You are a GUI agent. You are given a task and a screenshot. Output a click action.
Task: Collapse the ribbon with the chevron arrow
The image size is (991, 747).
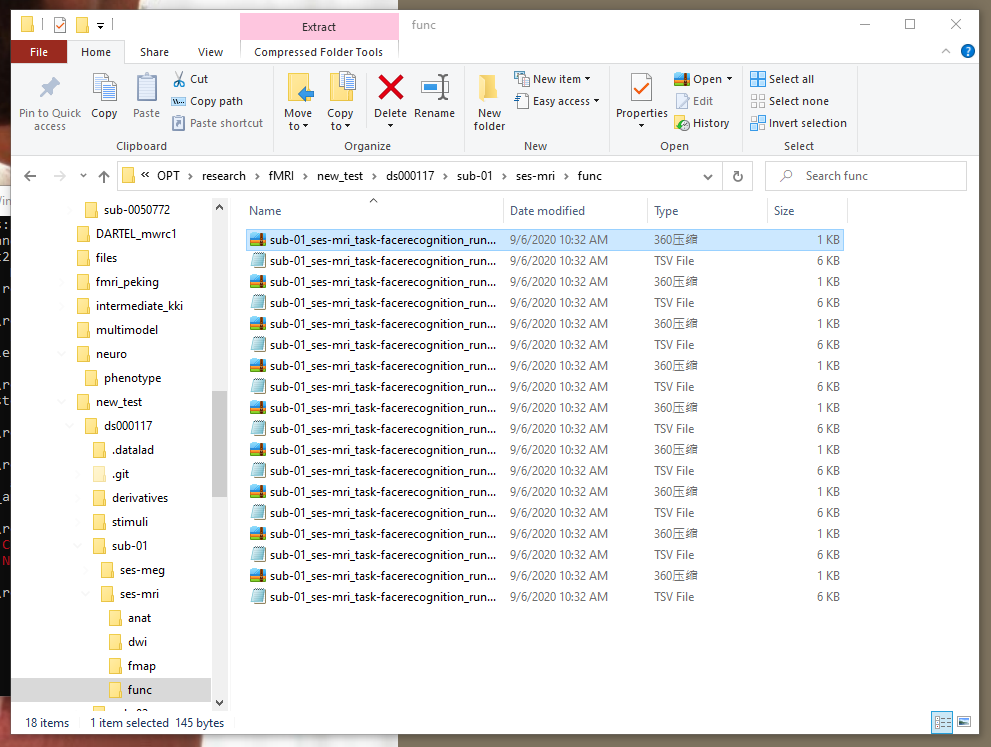click(x=945, y=51)
